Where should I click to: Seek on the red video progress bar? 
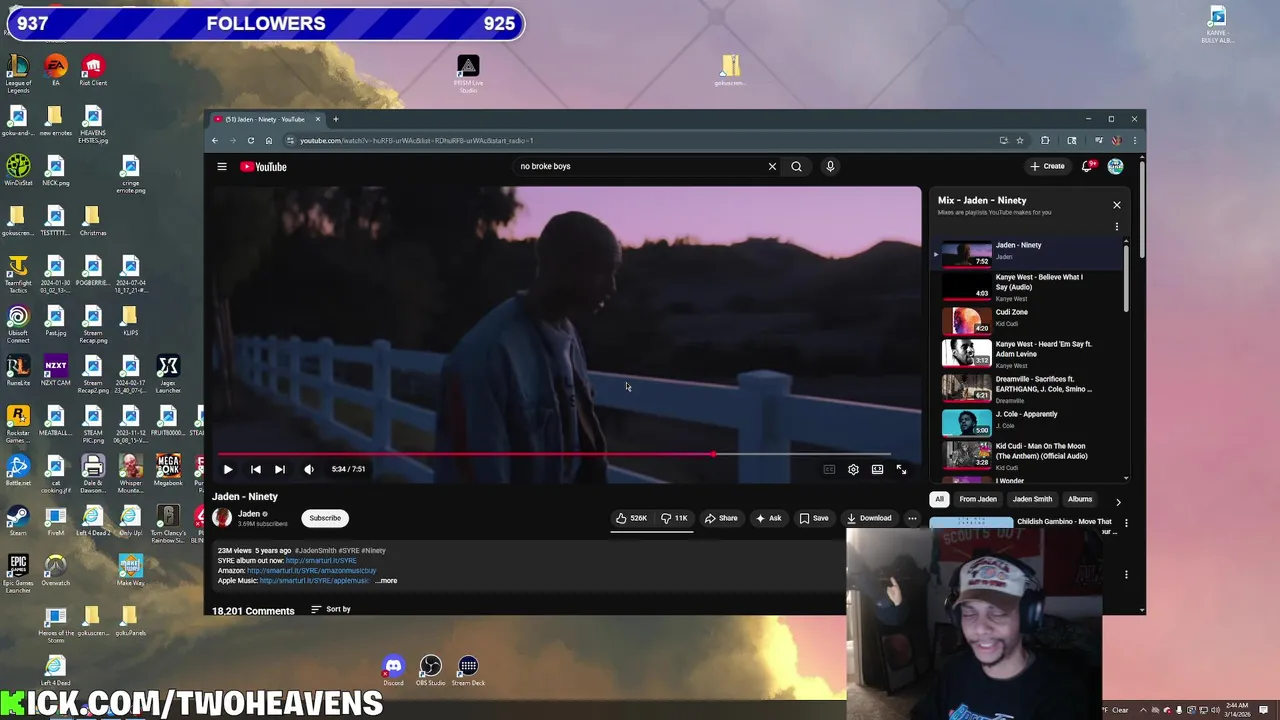pyautogui.click(x=555, y=454)
